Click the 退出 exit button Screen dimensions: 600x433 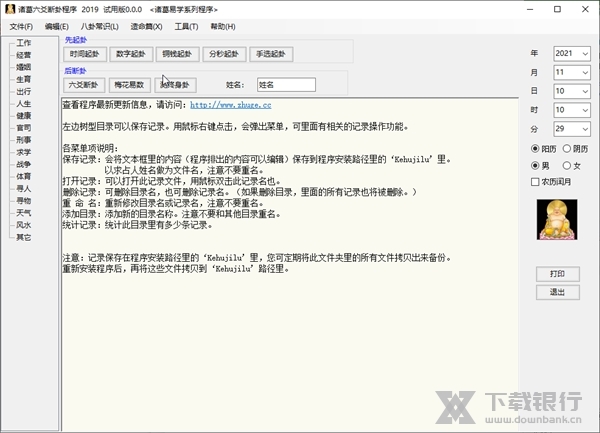tap(558, 292)
